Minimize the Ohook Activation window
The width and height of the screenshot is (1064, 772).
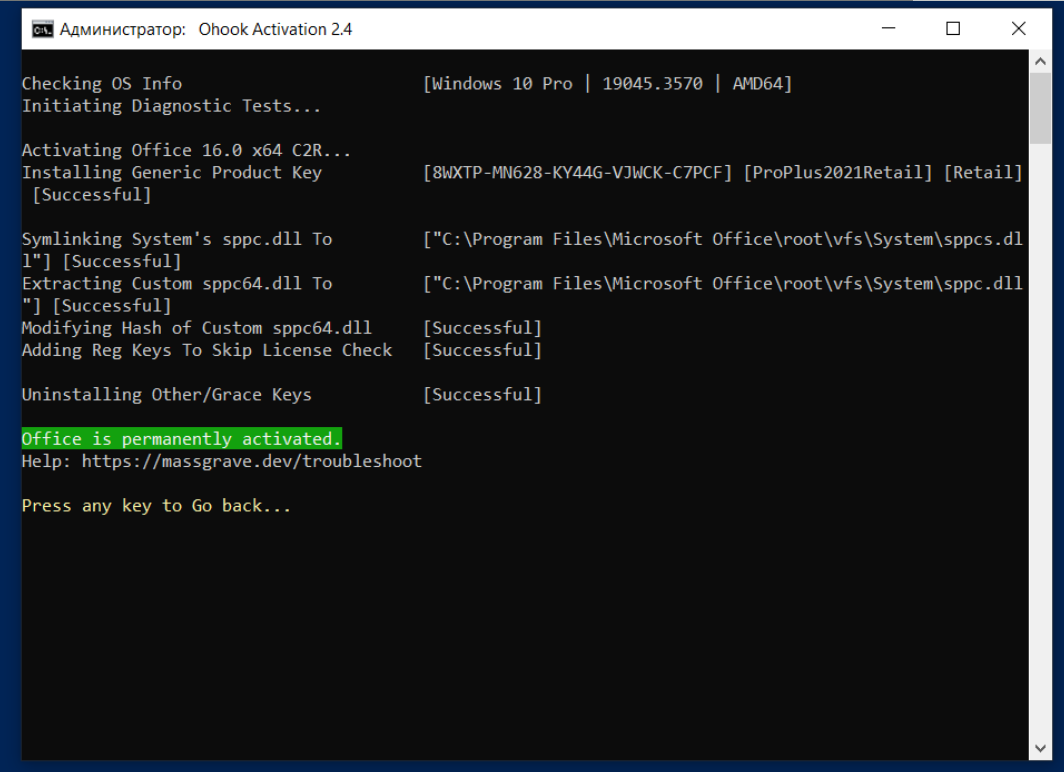(x=888, y=29)
